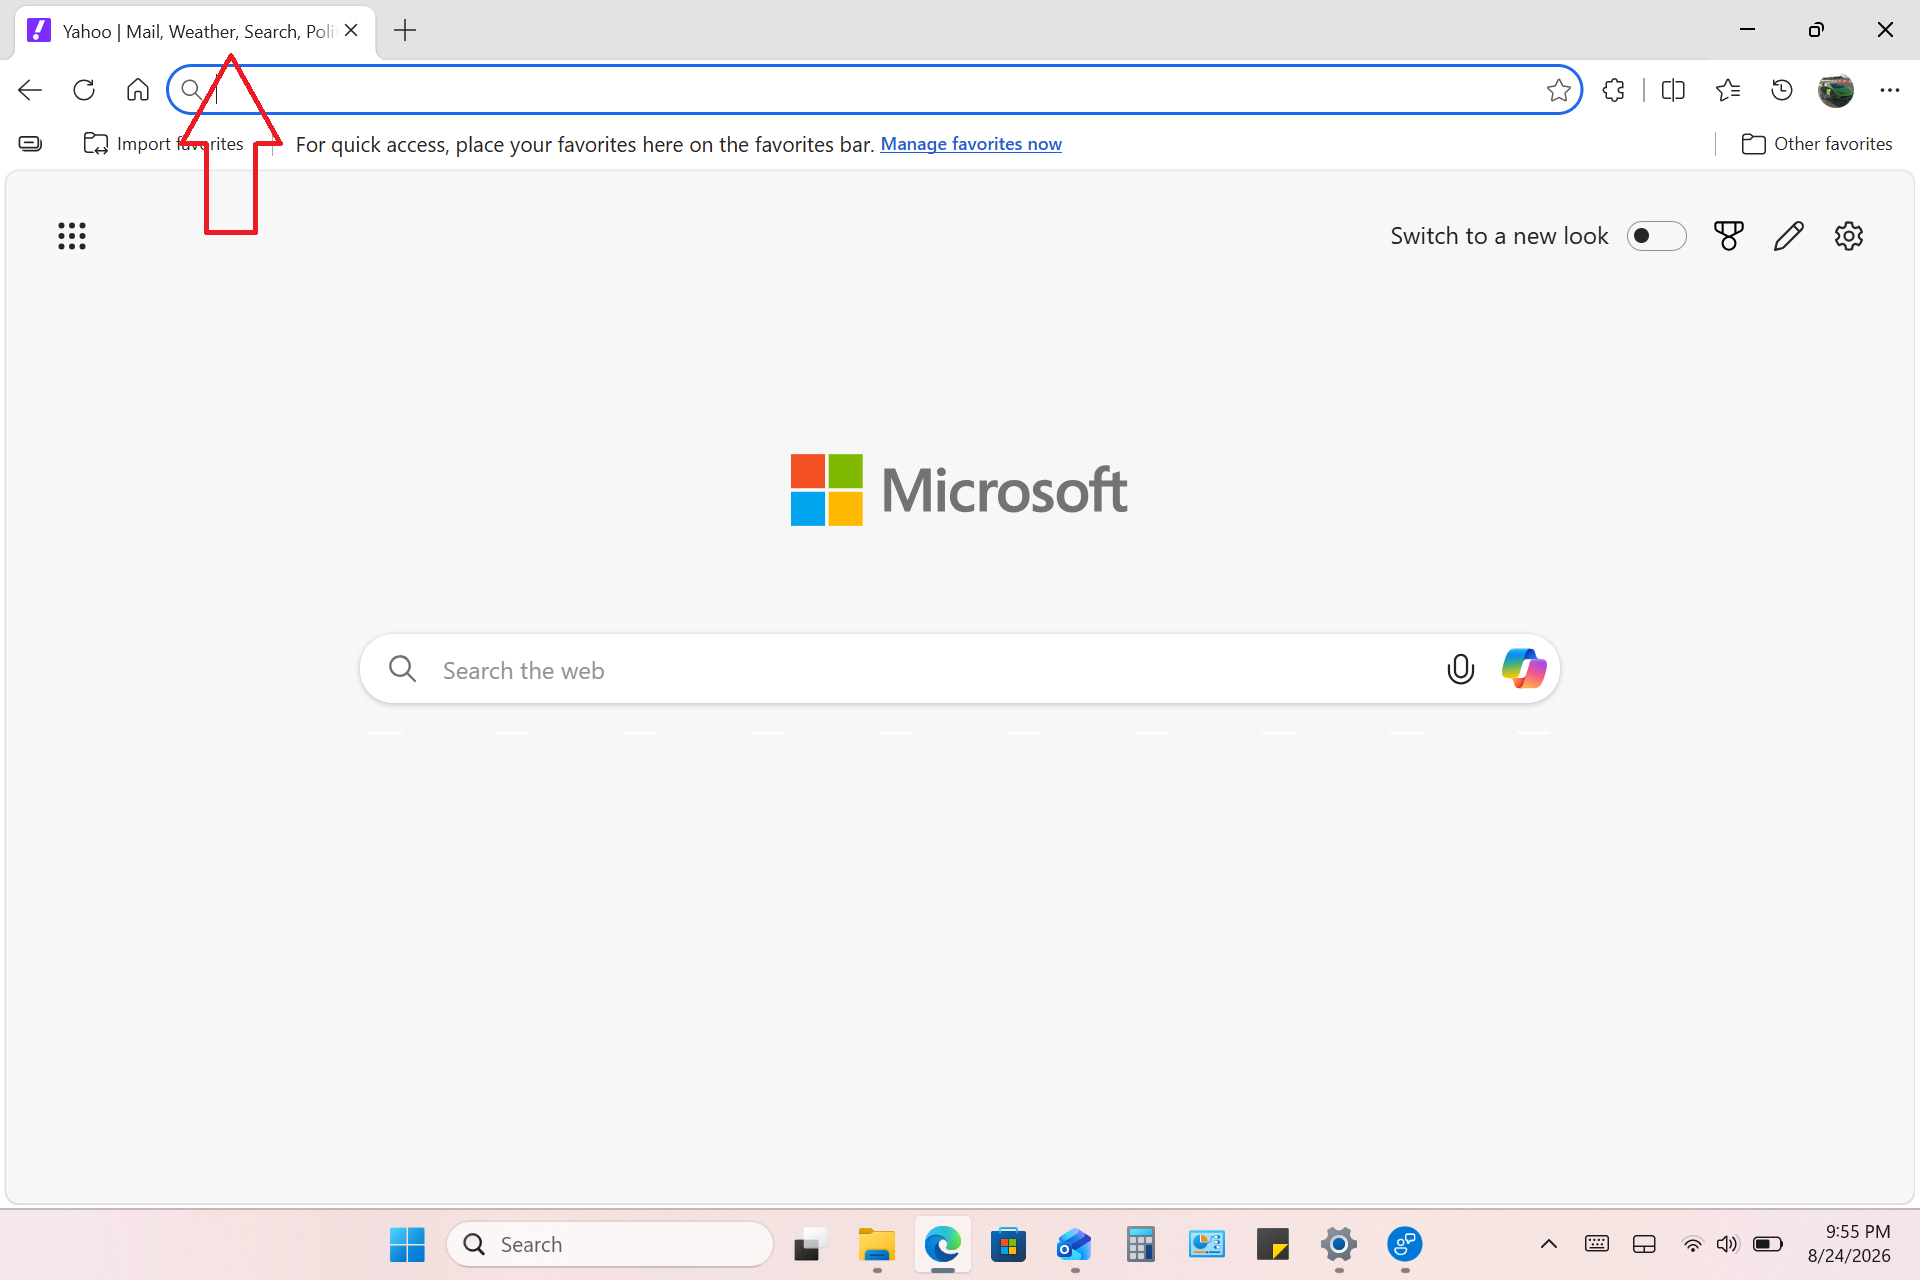The height and width of the screenshot is (1280, 1920).
Task: Open the Favorites list icon
Action: point(1728,90)
